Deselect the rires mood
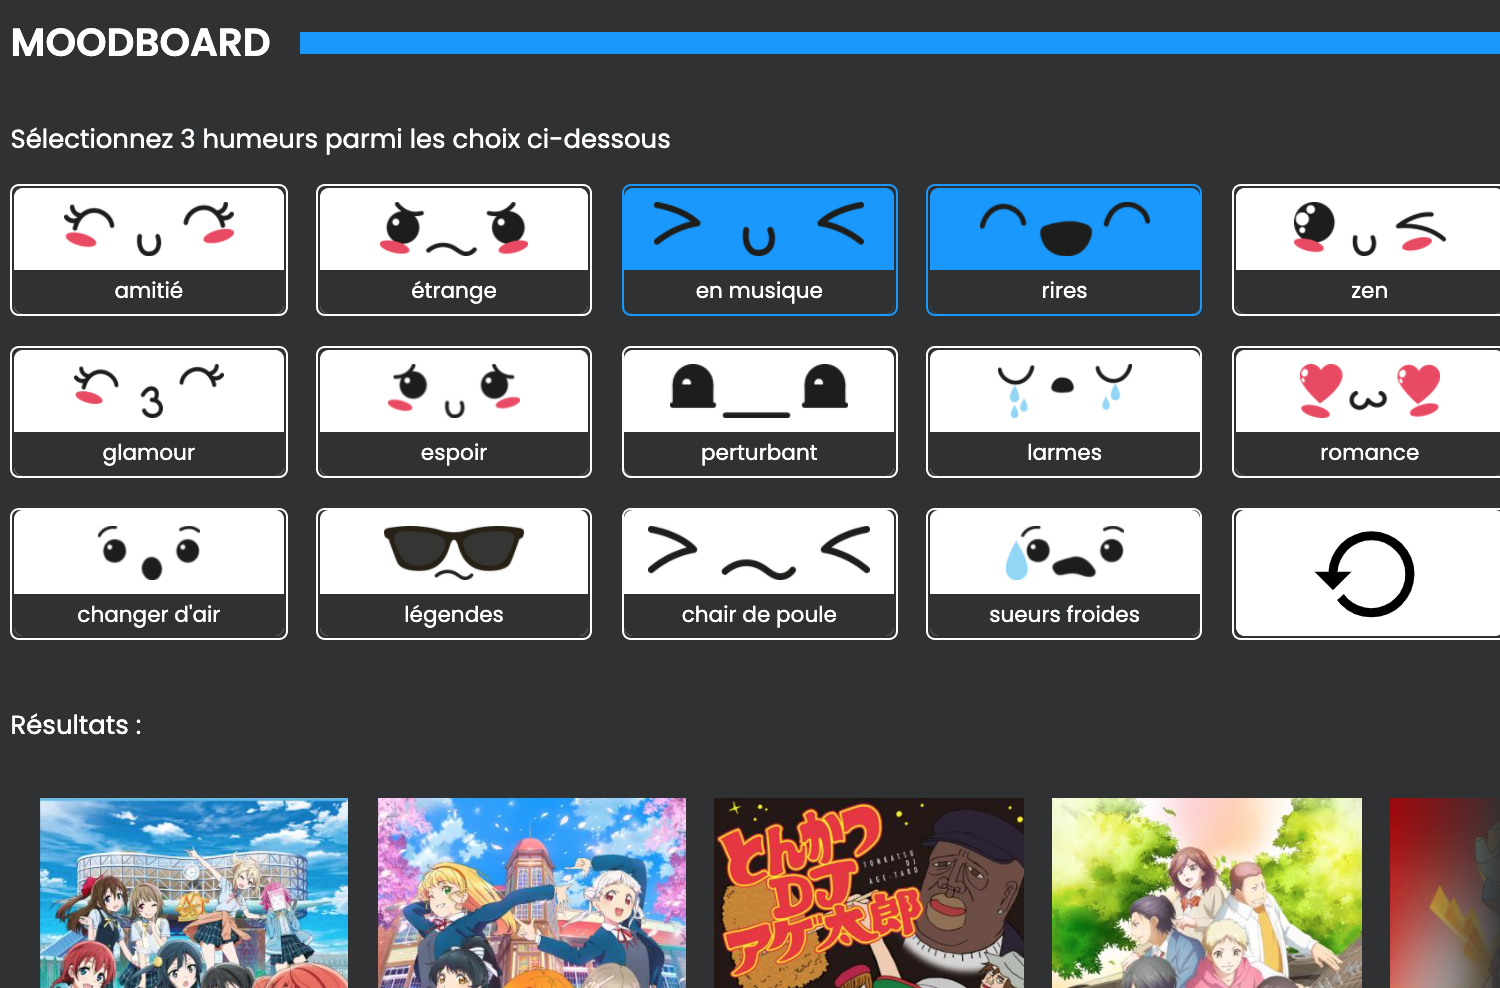 [1064, 250]
